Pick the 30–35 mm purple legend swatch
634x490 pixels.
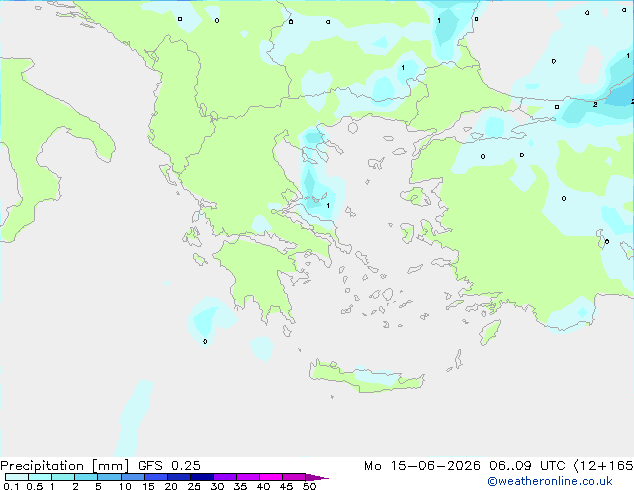pos(224,477)
